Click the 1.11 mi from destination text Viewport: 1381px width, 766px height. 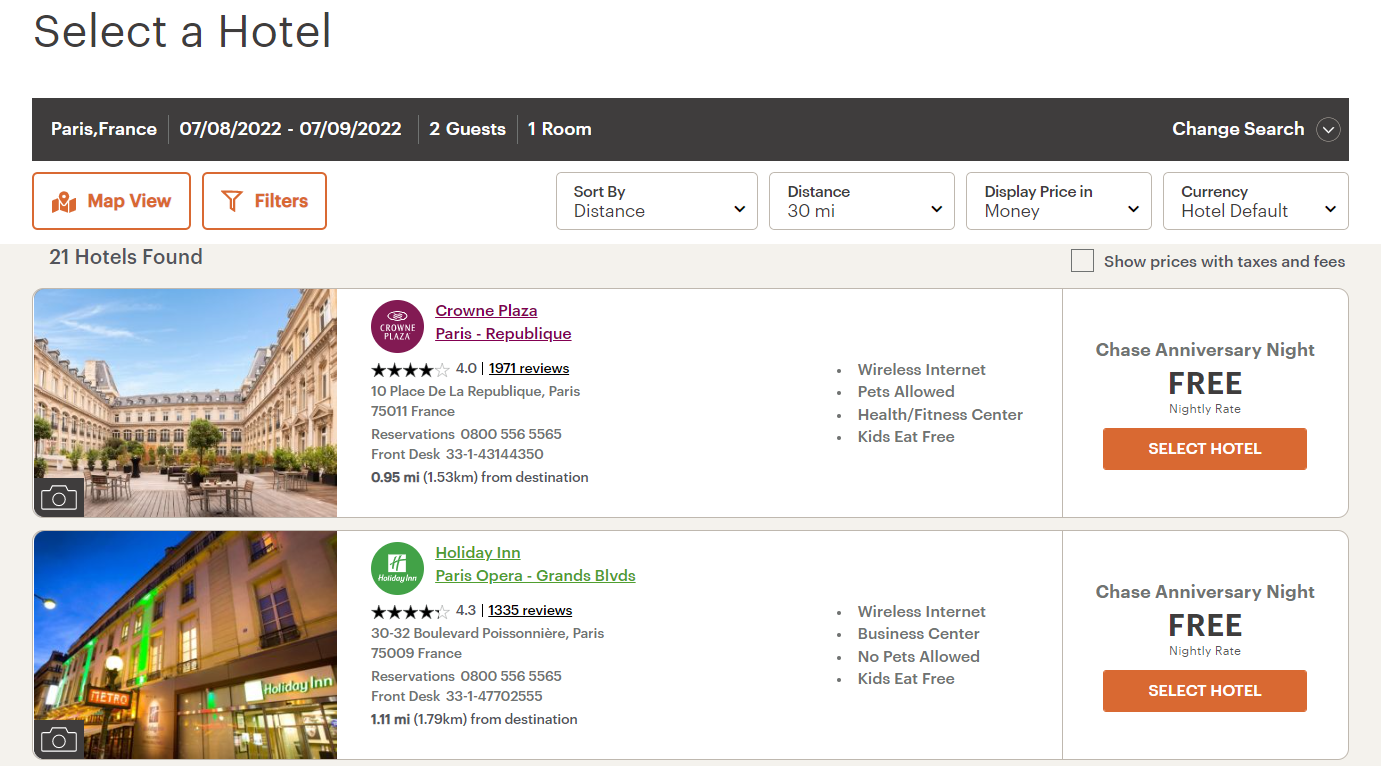coord(474,720)
